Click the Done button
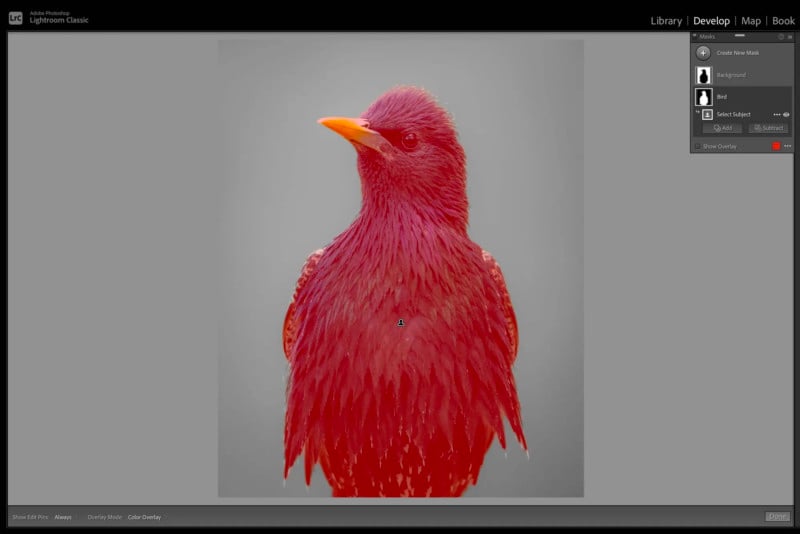Viewport: 800px width, 534px height. click(x=778, y=517)
